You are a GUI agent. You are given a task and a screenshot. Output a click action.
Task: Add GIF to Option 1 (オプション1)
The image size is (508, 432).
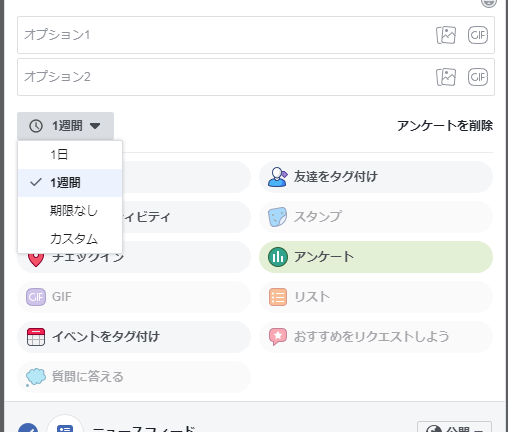pos(478,35)
